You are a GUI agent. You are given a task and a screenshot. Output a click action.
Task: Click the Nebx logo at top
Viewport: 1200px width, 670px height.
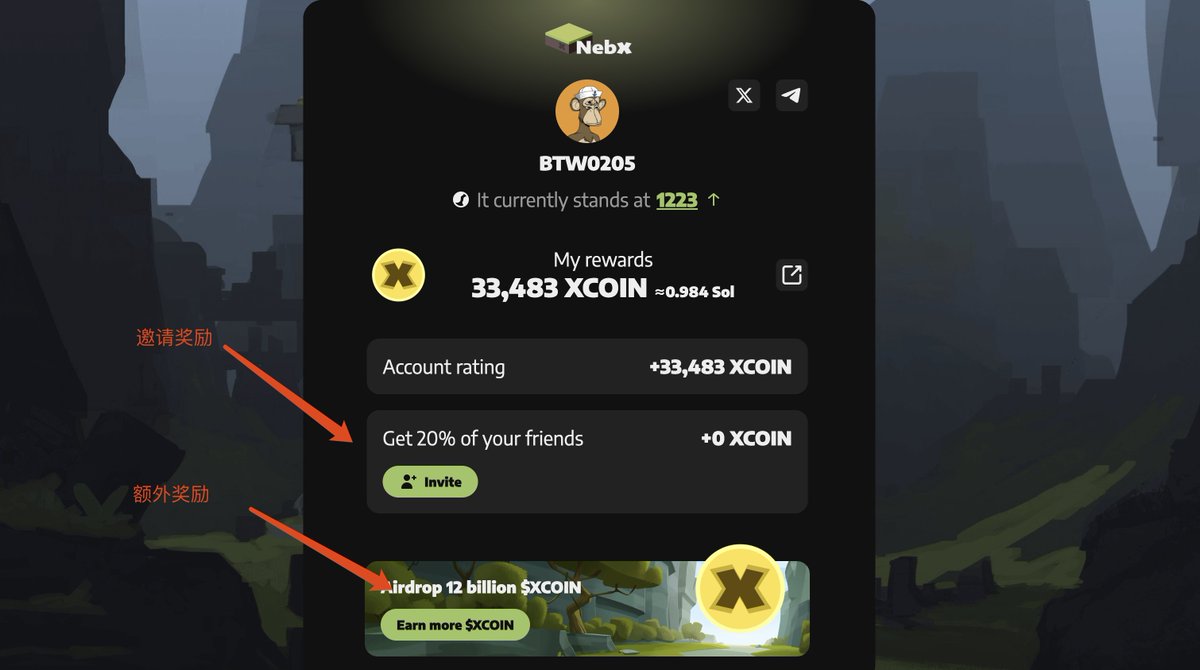(588, 40)
